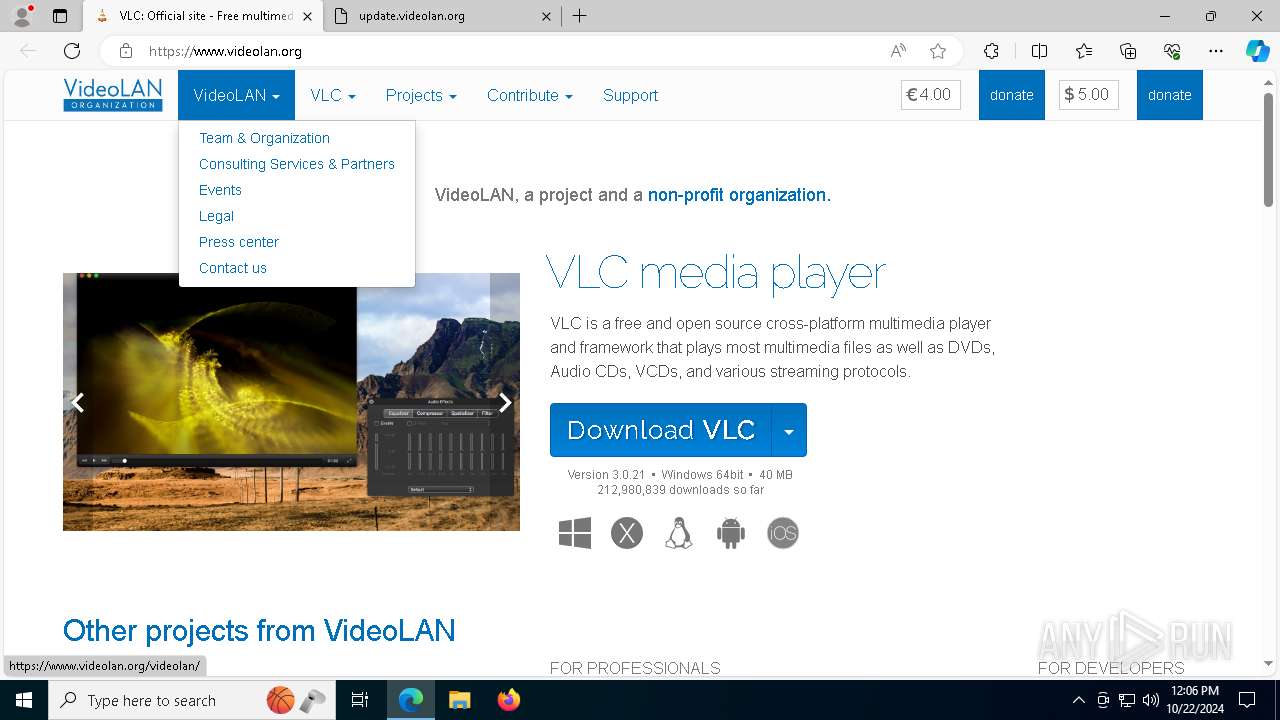The width and height of the screenshot is (1280, 720).
Task: Launch Firefox from taskbar
Action: pyautogui.click(x=509, y=700)
